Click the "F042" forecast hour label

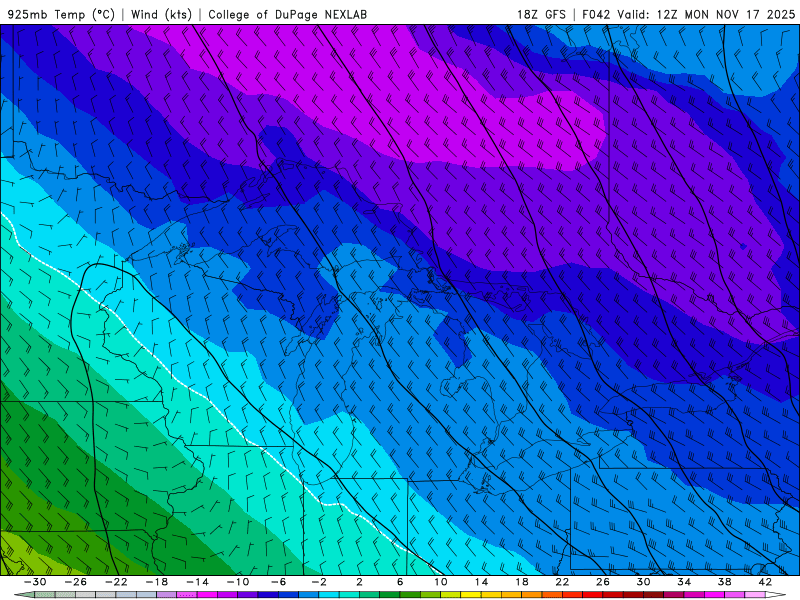point(596,14)
